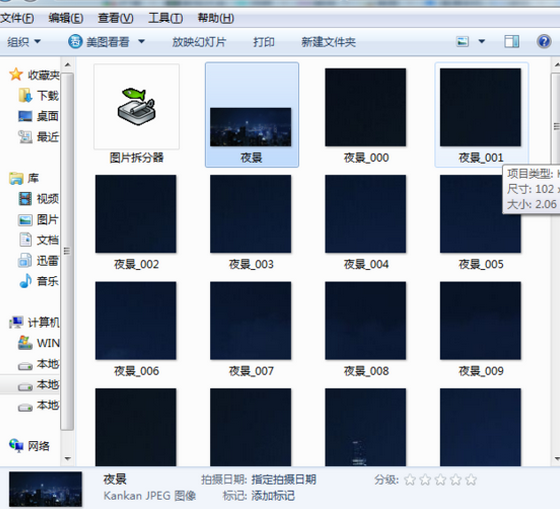Click 添加标记 tag field
Viewport: 560px width, 509px height.
click(273, 496)
